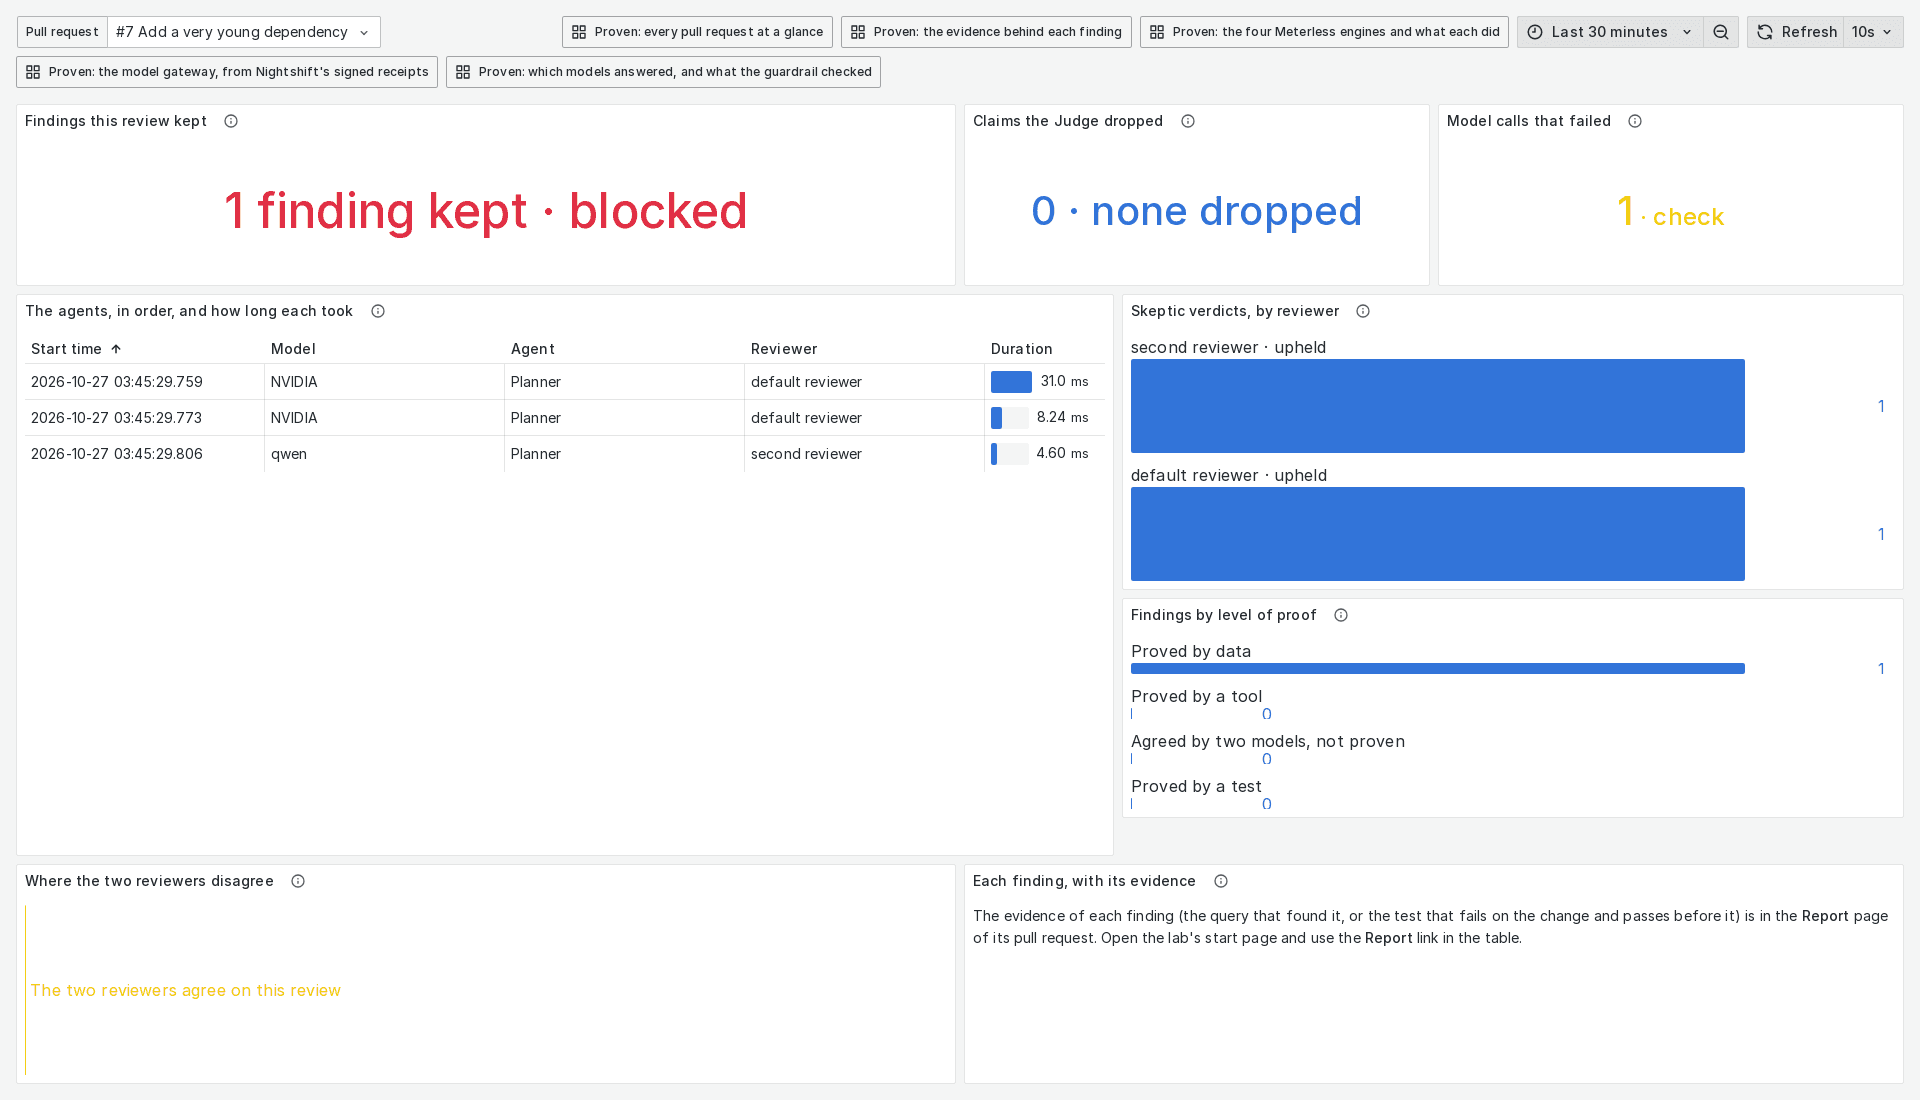Click the 1 · check failed calls value
Viewport: 1920px width, 1100px height.
1671,213
